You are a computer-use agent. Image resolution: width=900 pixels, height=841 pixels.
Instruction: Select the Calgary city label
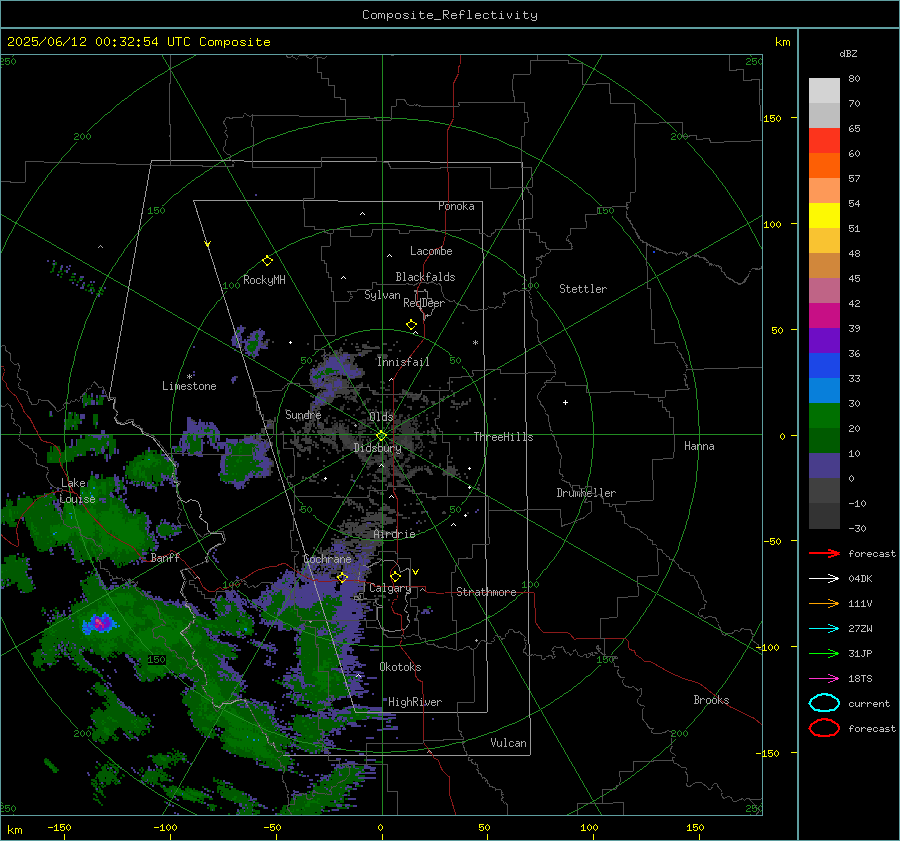[x=390, y=588]
